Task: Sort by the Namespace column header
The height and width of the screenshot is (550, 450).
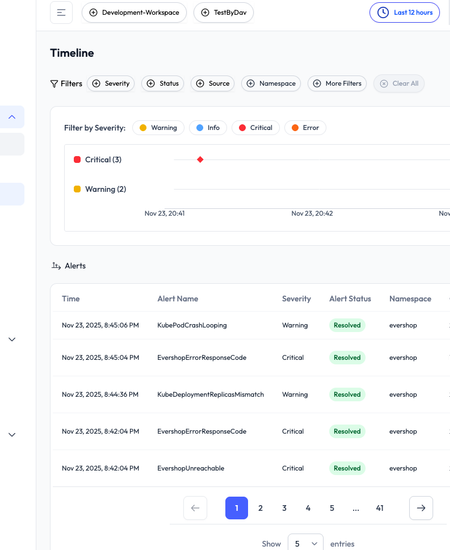Action: tap(410, 299)
